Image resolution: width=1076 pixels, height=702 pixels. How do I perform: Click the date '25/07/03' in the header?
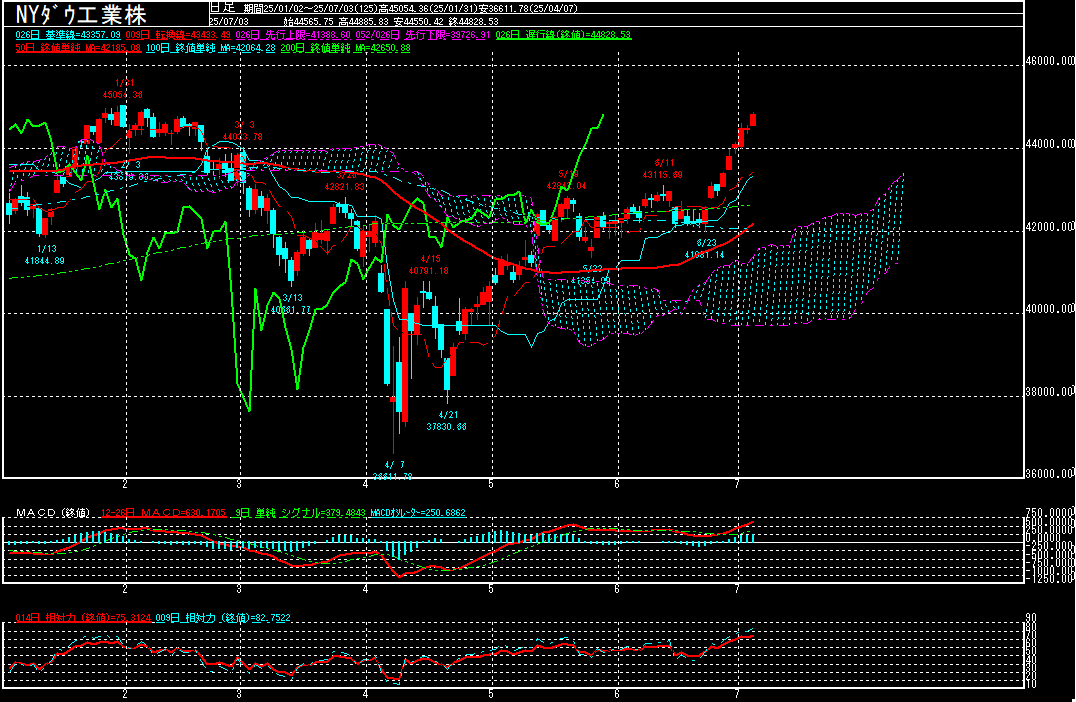(229, 21)
